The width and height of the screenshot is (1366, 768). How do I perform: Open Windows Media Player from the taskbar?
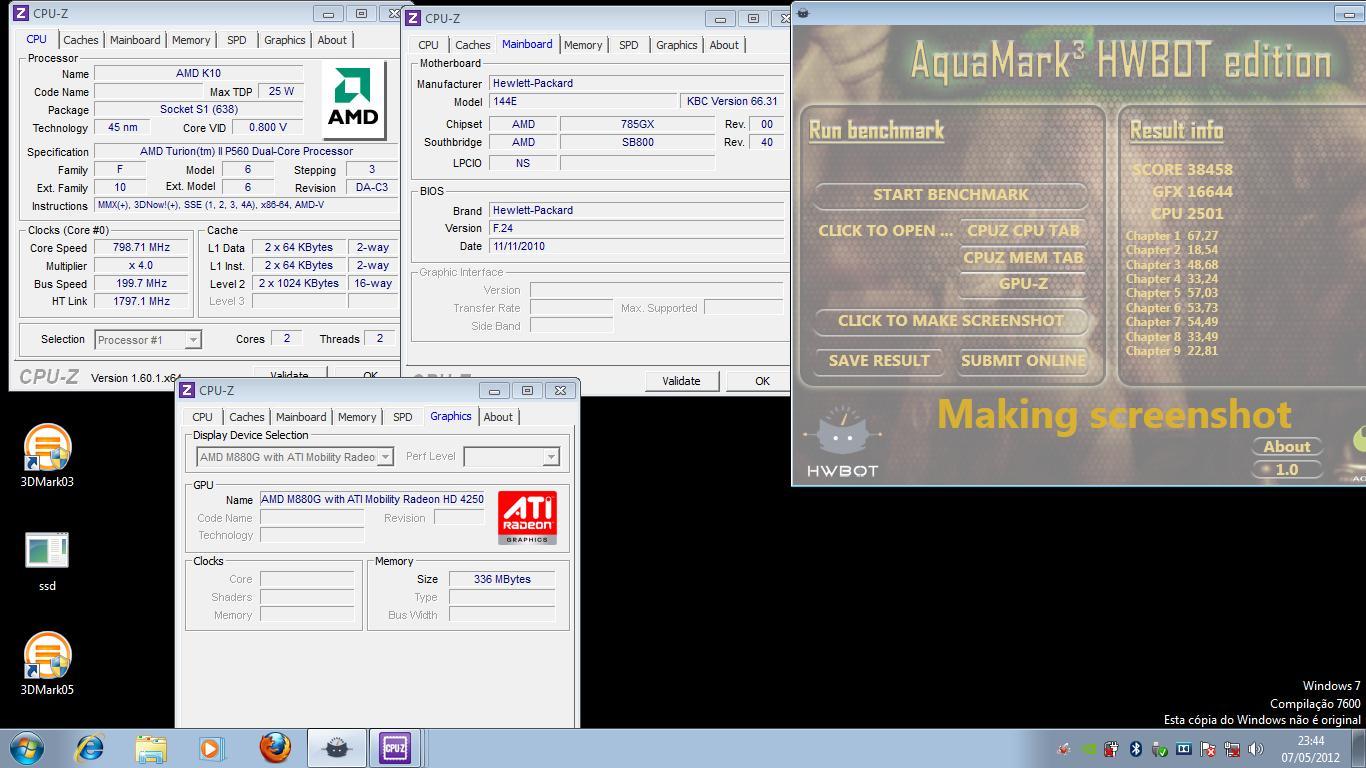(x=211, y=748)
